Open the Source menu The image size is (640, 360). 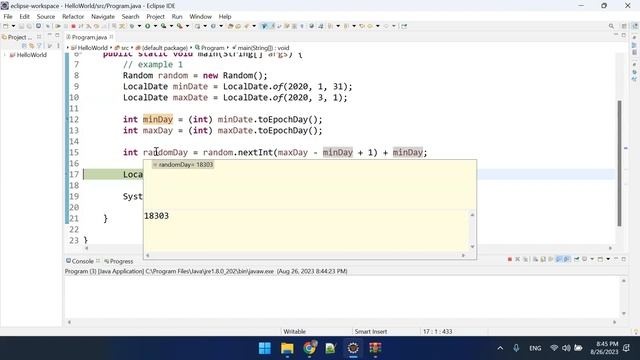click(46, 17)
